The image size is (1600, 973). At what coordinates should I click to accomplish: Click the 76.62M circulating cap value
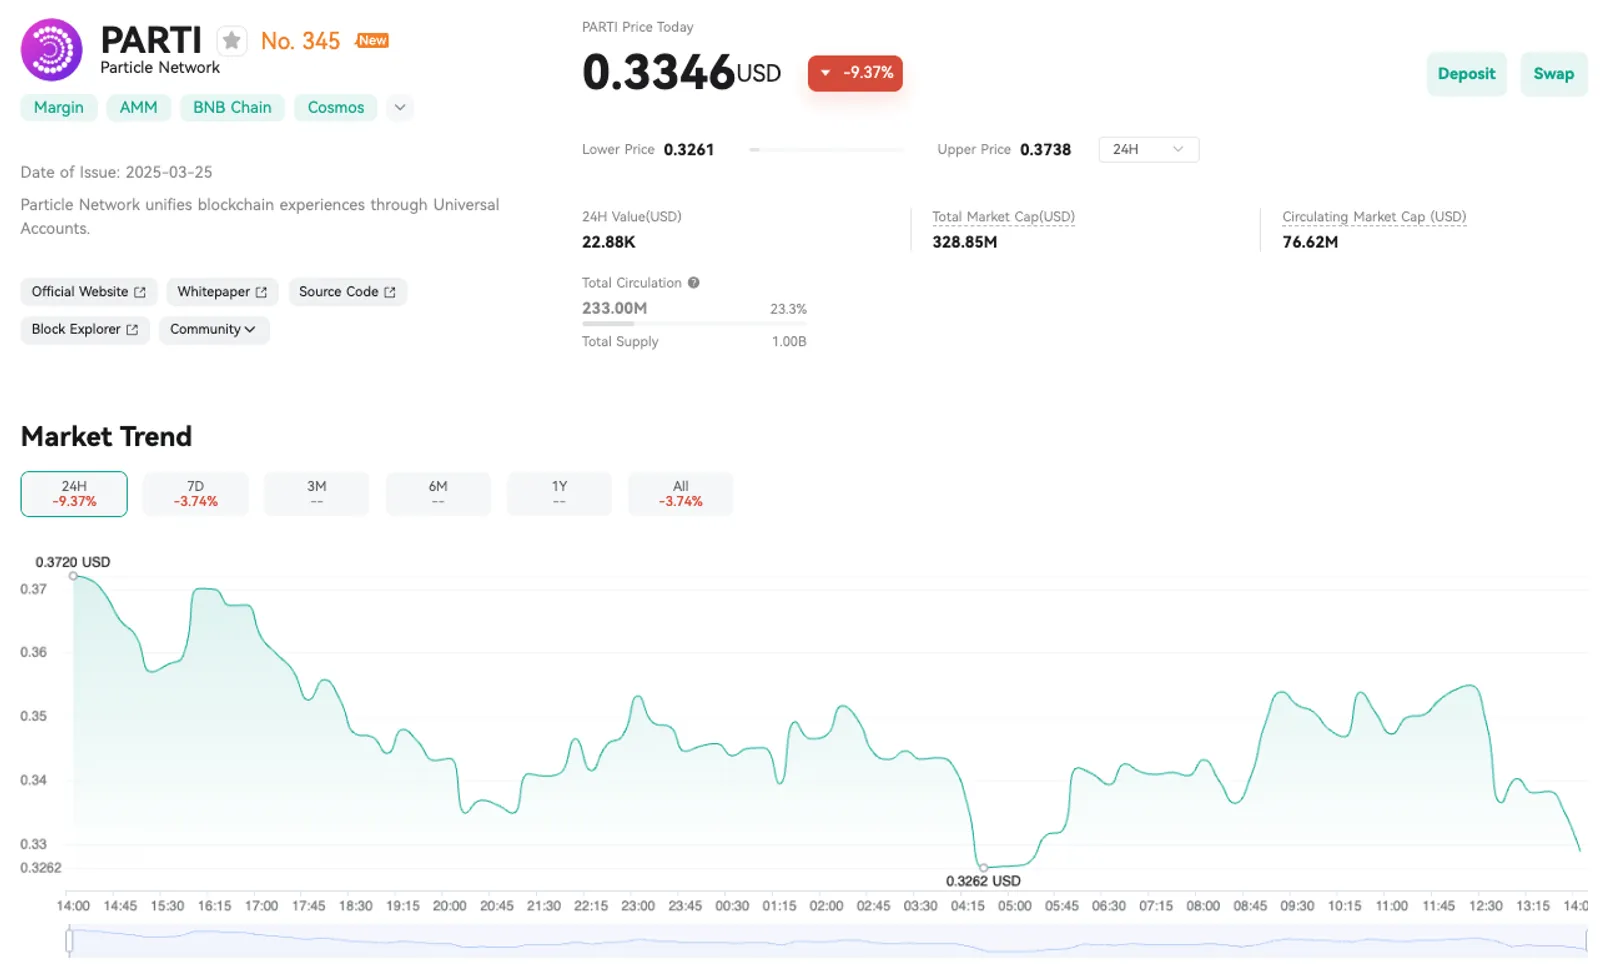(1310, 242)
